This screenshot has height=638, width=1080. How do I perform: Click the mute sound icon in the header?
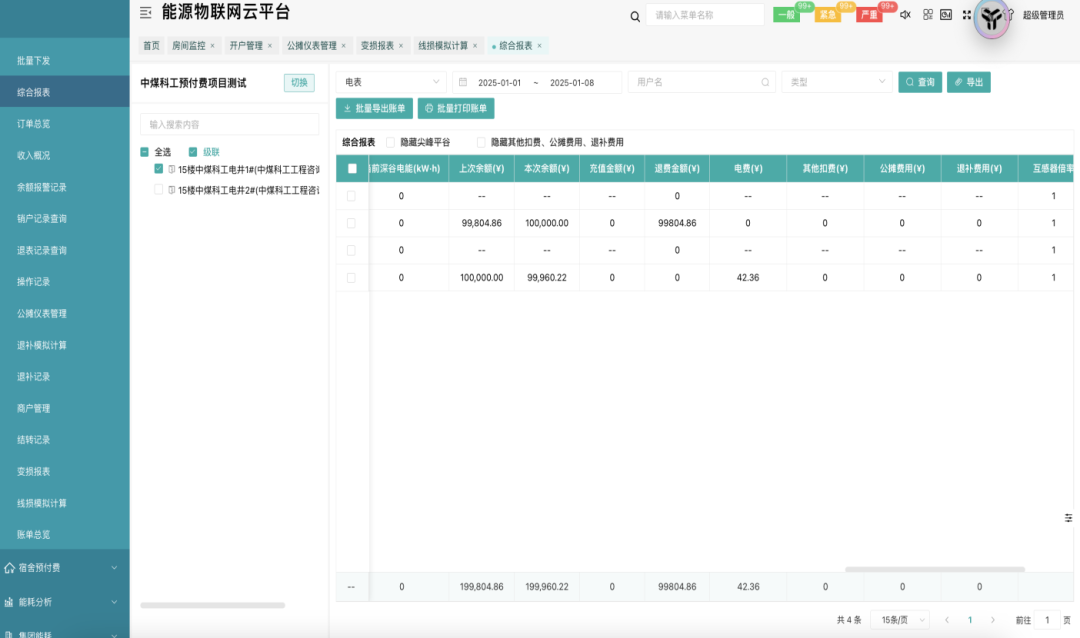903,14
